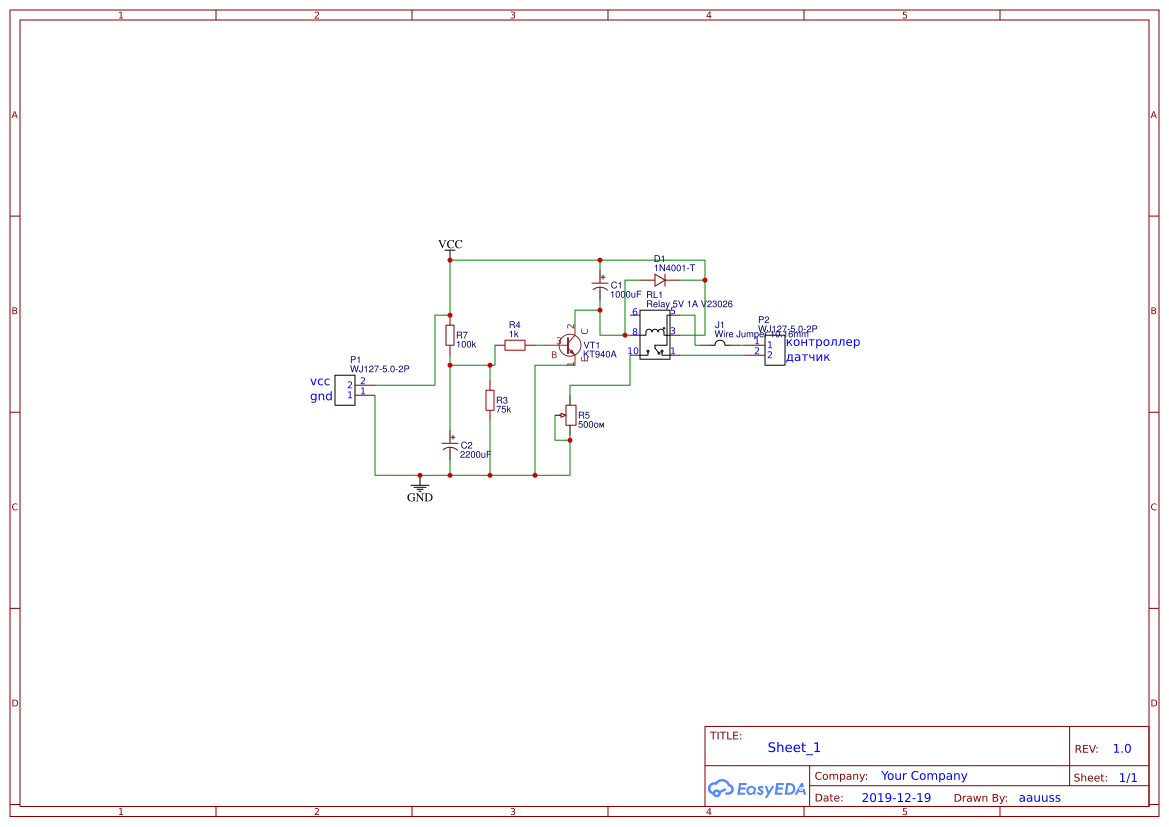Click the '75k' value label
Screen dimensions: 1169x827
[503, 409]
